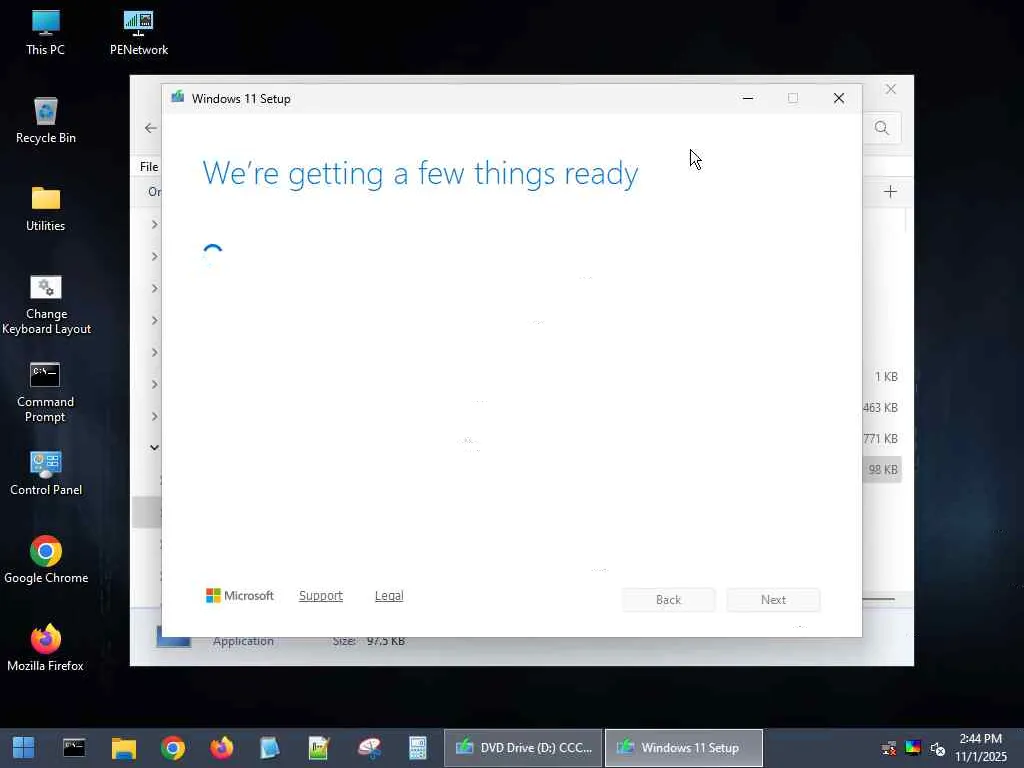Launch Chrome from the taskbar
1024x768 pixels.
point(173,748)
